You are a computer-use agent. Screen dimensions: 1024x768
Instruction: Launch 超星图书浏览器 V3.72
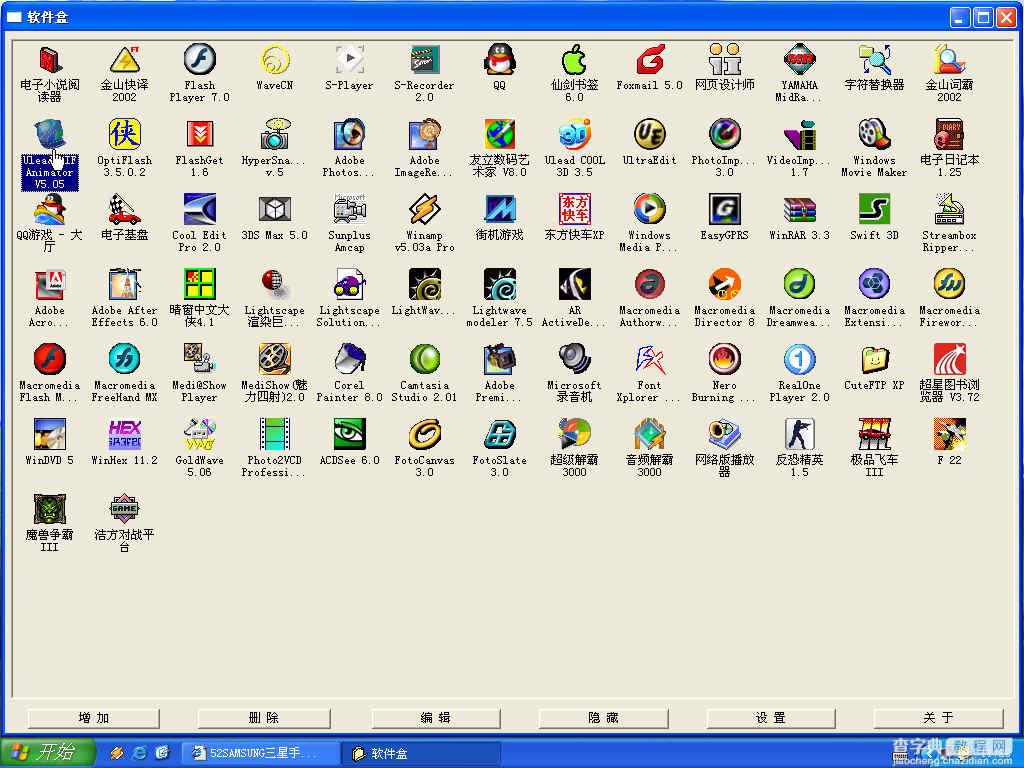tap(950, 360)
